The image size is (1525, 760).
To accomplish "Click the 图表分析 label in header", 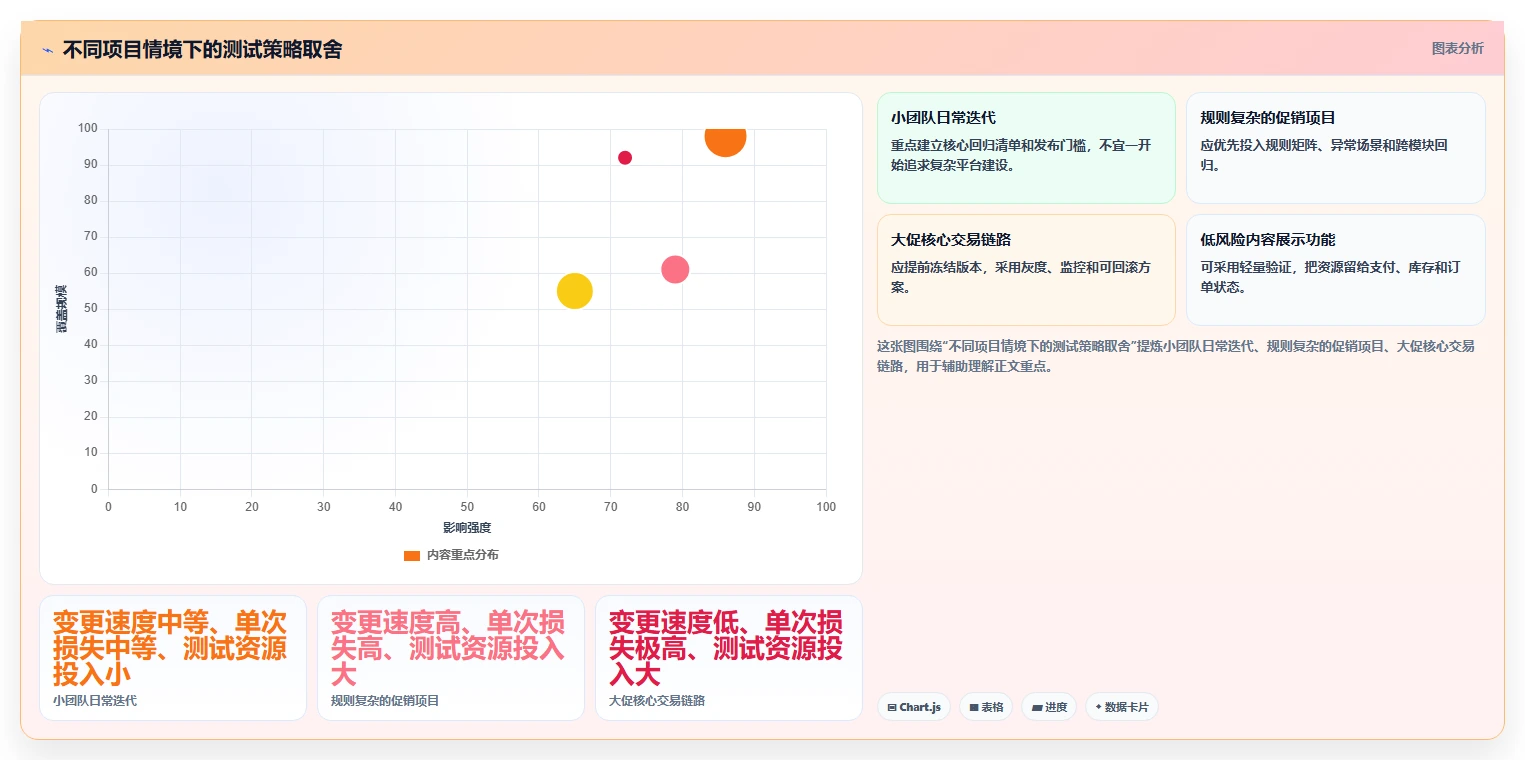I will (1457, 48).
